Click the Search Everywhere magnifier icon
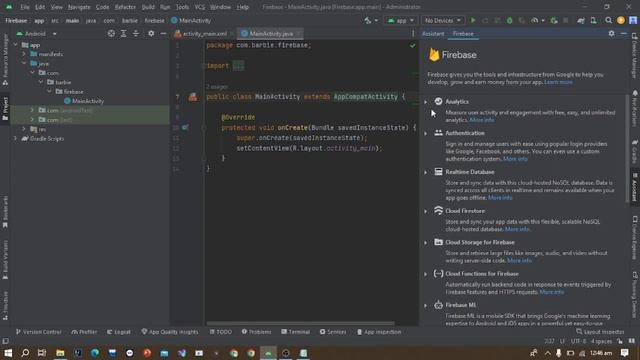 (x=609, y=20)
